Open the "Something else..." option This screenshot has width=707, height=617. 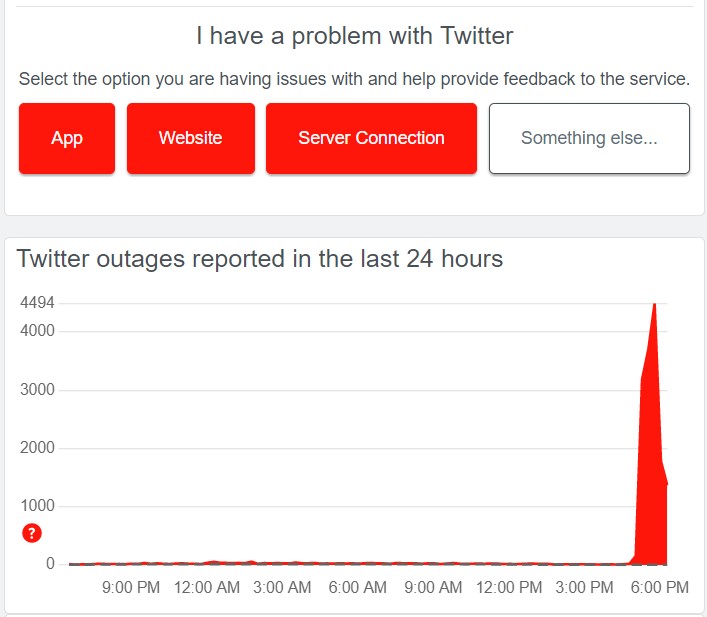(x=589, y=139)
